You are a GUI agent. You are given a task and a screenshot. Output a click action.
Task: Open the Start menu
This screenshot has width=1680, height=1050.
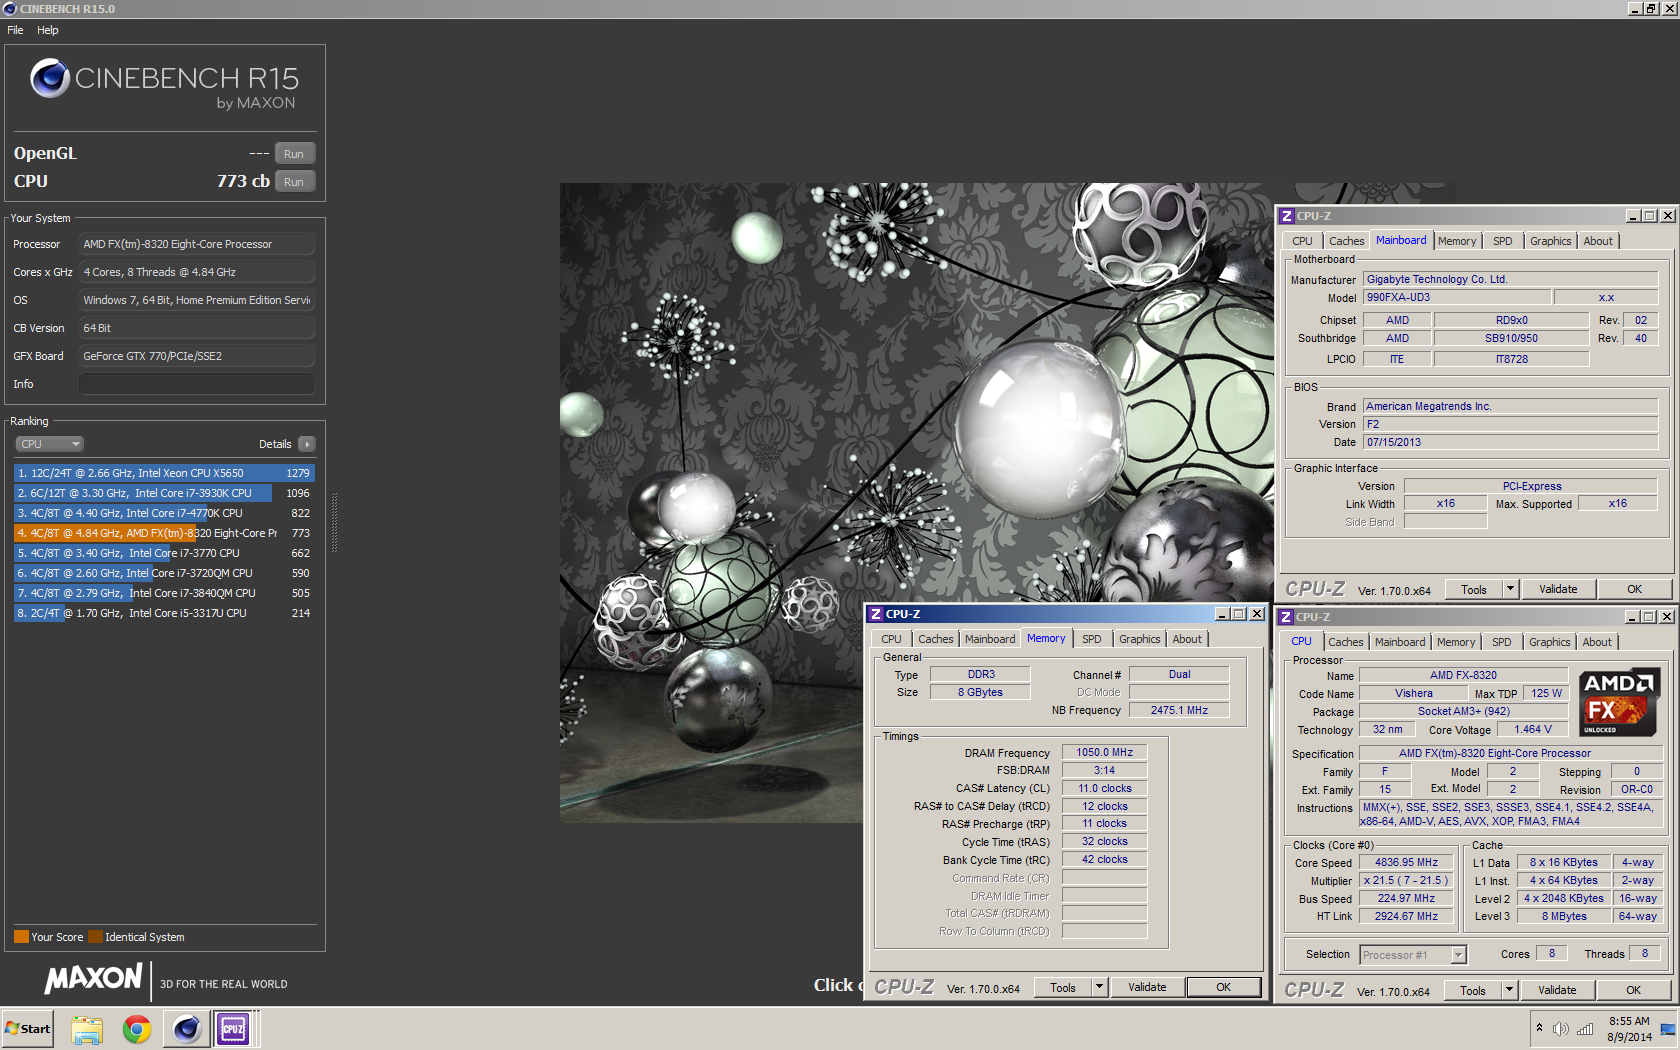pyautogui.click(x=28, y=1029)
